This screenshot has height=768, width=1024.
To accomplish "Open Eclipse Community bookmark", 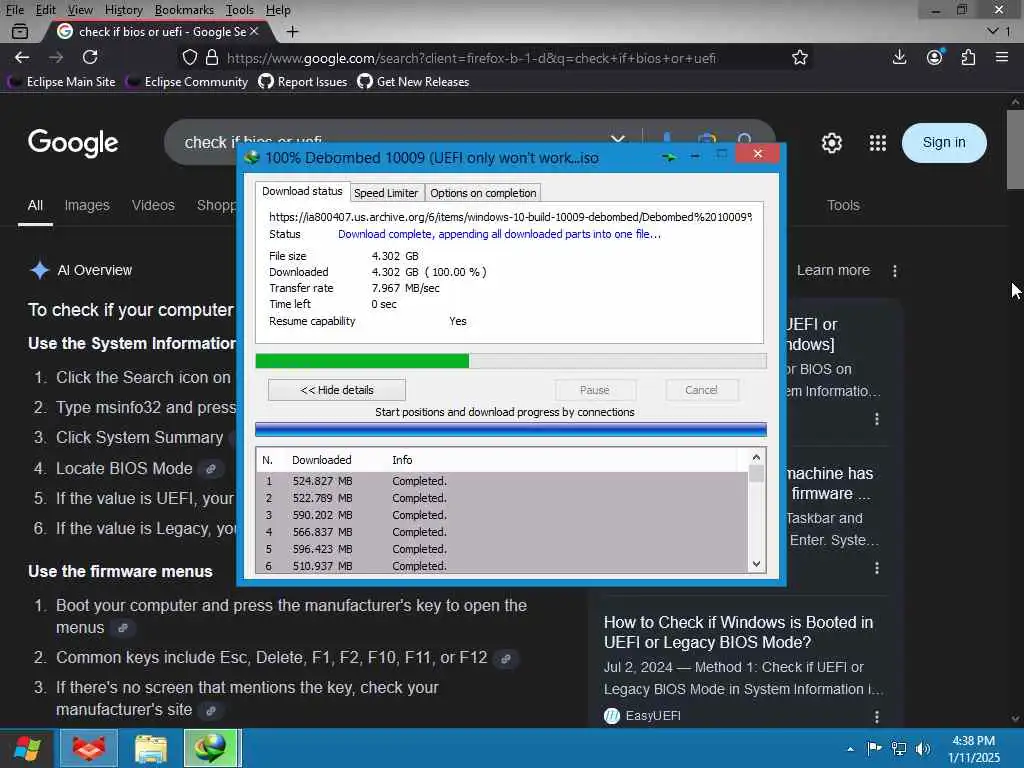I will 187,82.
